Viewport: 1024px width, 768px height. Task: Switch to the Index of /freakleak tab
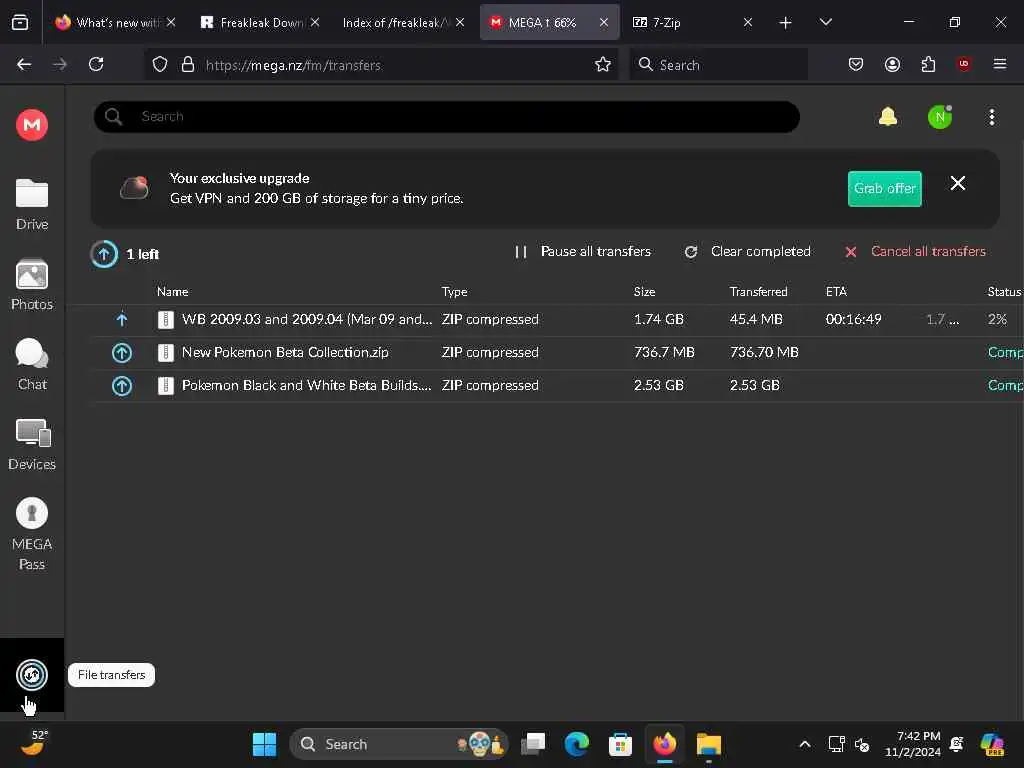point(404,22)
